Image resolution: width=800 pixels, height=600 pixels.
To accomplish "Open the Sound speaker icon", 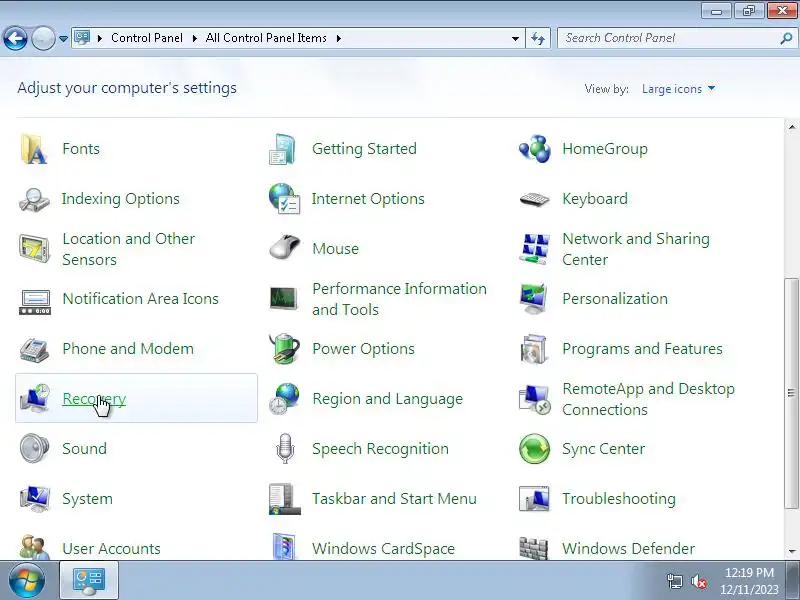I will (34, 448).
